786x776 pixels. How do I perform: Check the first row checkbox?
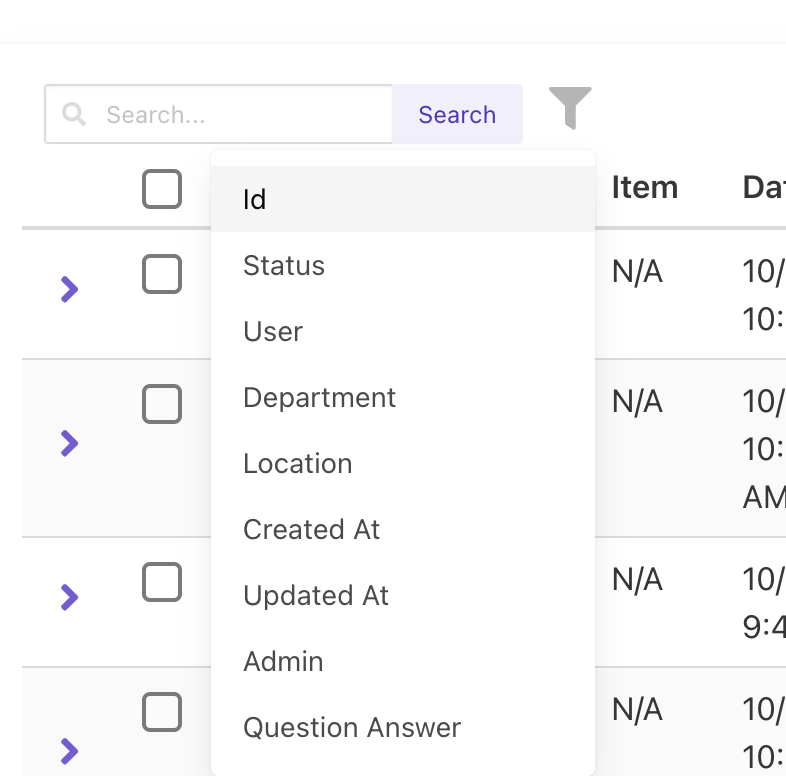[162, 274]
